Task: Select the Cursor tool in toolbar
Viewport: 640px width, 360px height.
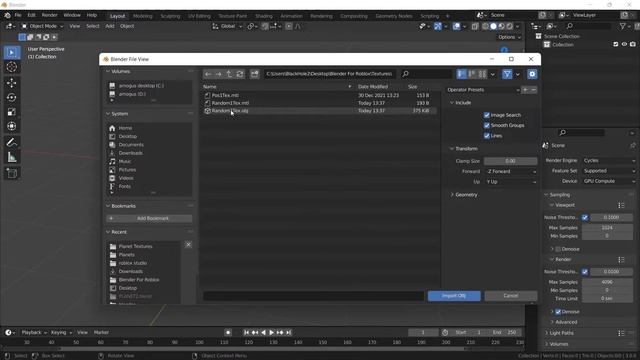Action: (x=12, y=67)
